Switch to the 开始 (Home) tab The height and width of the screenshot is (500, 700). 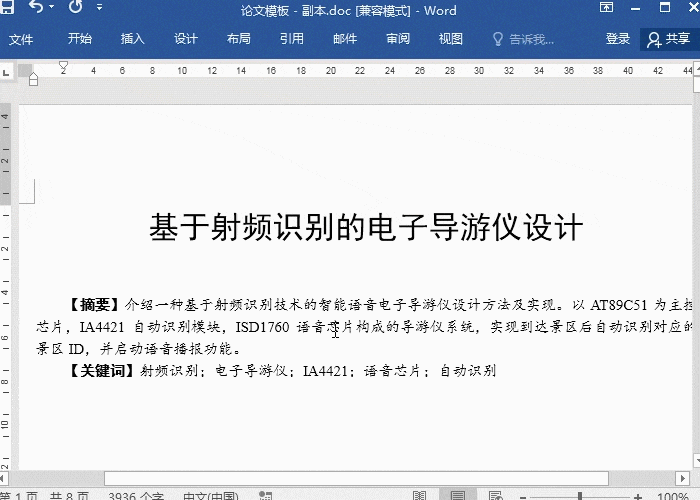click(x=80, y=39)
